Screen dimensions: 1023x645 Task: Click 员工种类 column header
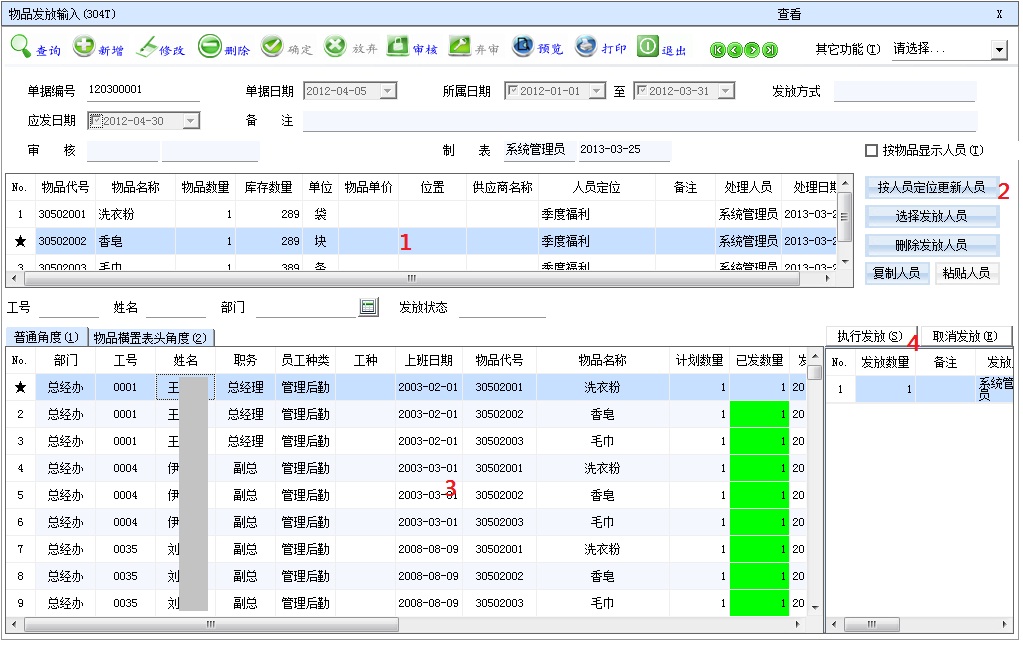pyautogui.click(x=305, y=361)
